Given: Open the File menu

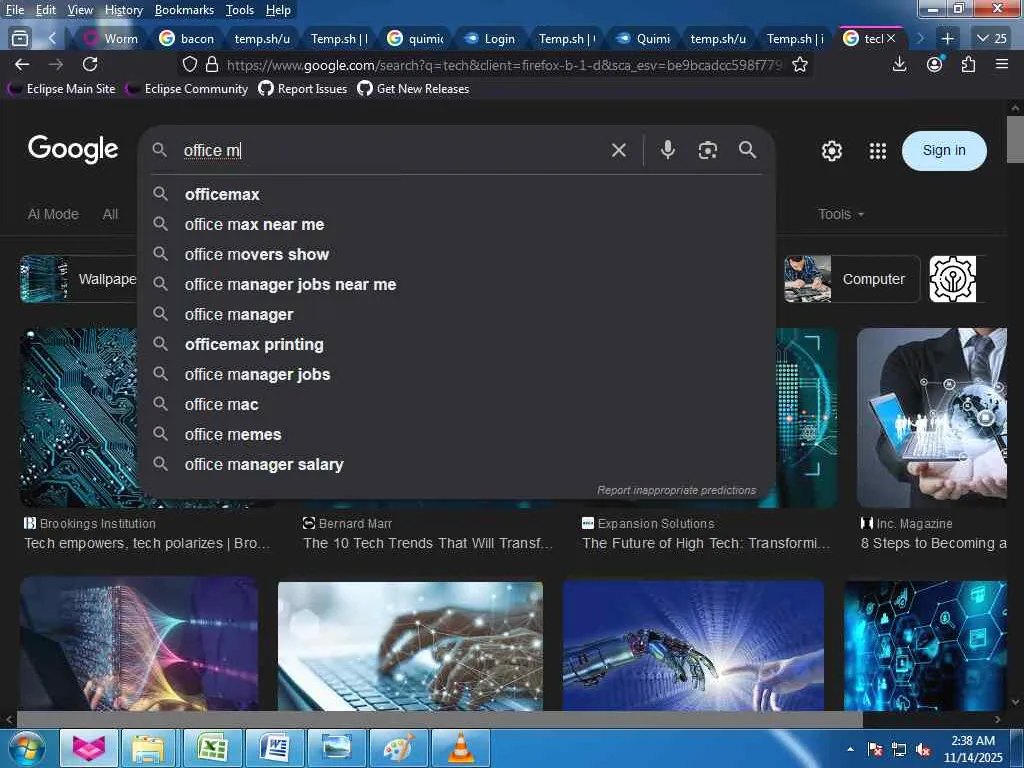Looking at the screenshot, I should [x=14, y=10].
